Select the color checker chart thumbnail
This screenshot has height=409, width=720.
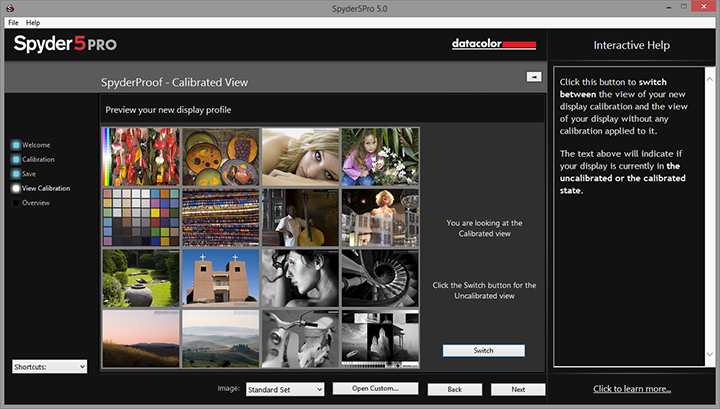(x=140, y=217)
